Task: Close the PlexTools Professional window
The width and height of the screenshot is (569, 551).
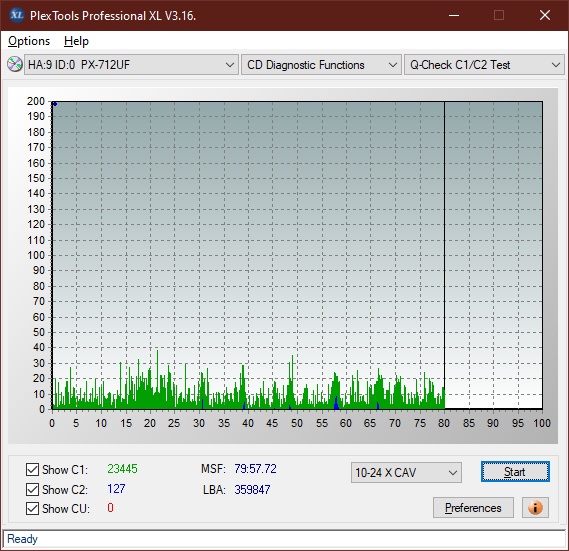Action: [x=545, y=15]
